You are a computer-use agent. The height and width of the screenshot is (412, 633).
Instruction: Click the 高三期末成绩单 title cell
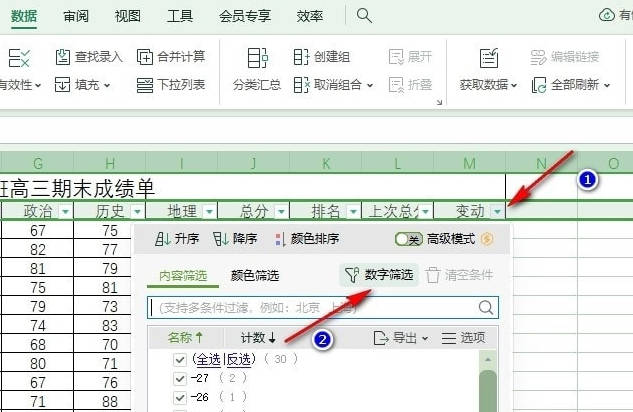click(x=253, y=188)
